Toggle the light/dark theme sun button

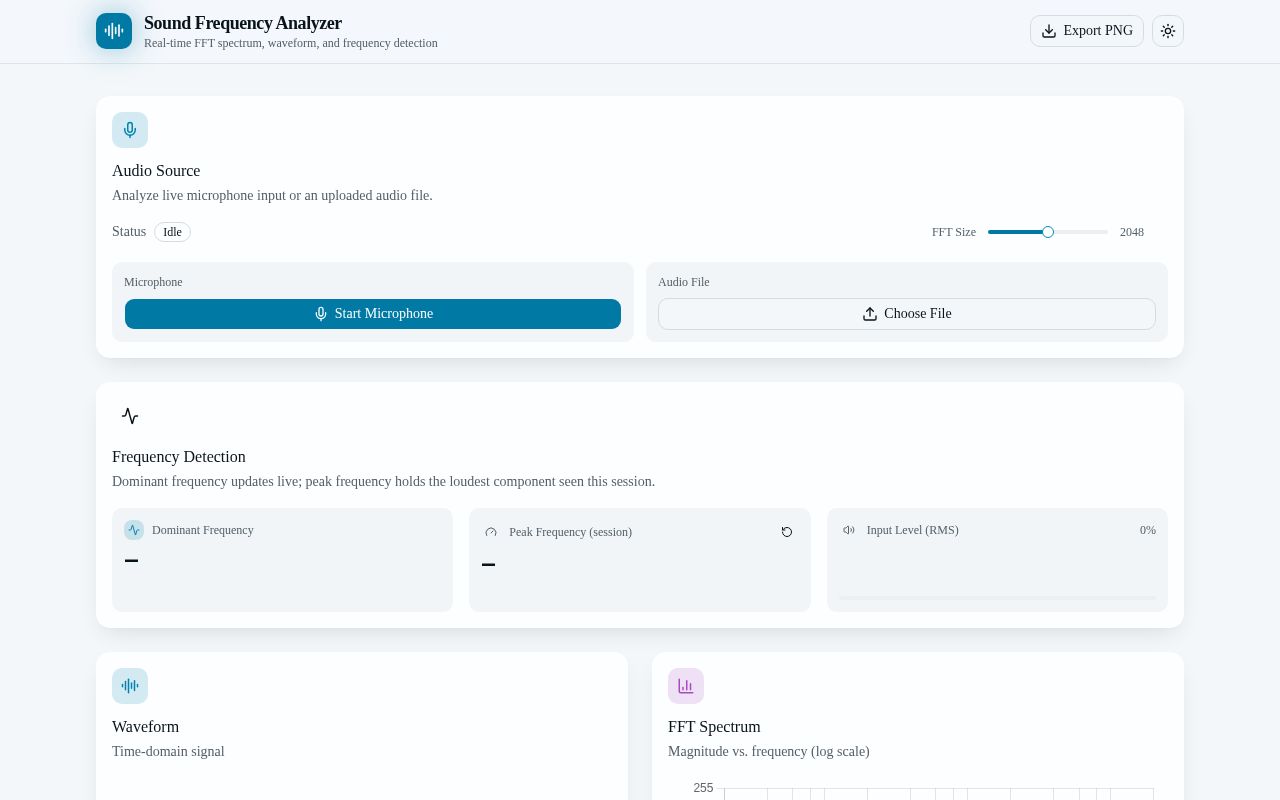pos(1168,31)
